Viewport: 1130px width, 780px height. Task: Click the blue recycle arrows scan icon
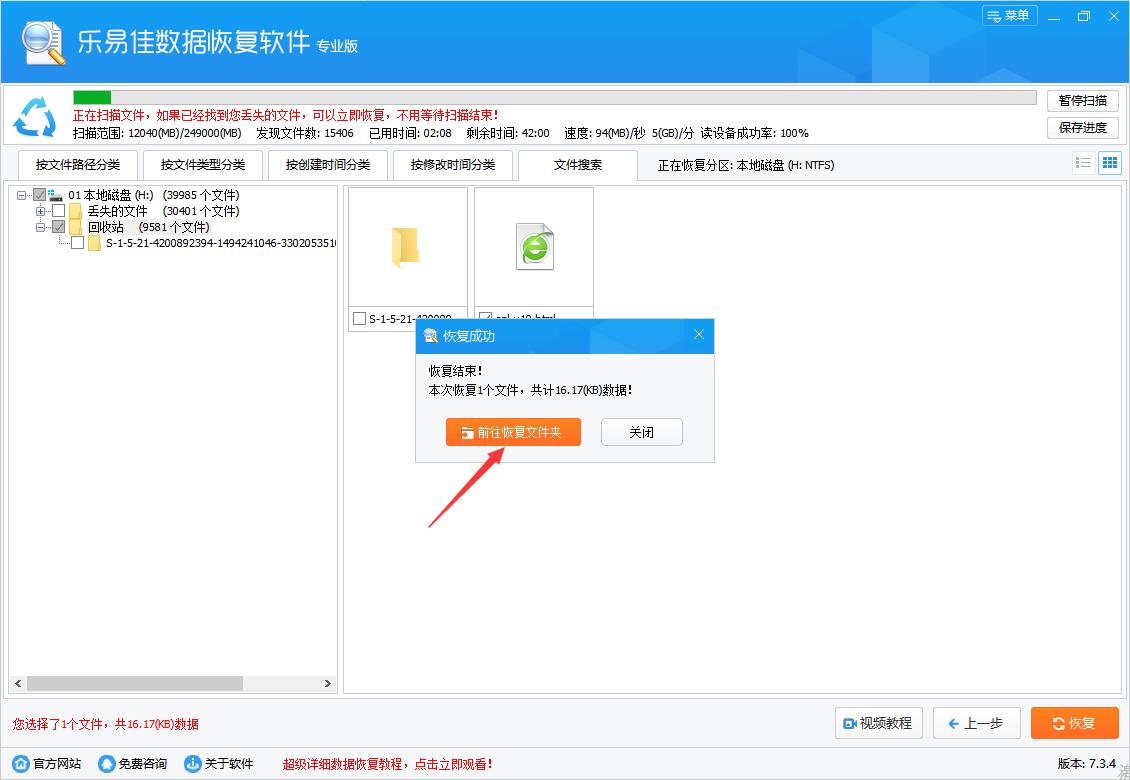coord(35,116)
